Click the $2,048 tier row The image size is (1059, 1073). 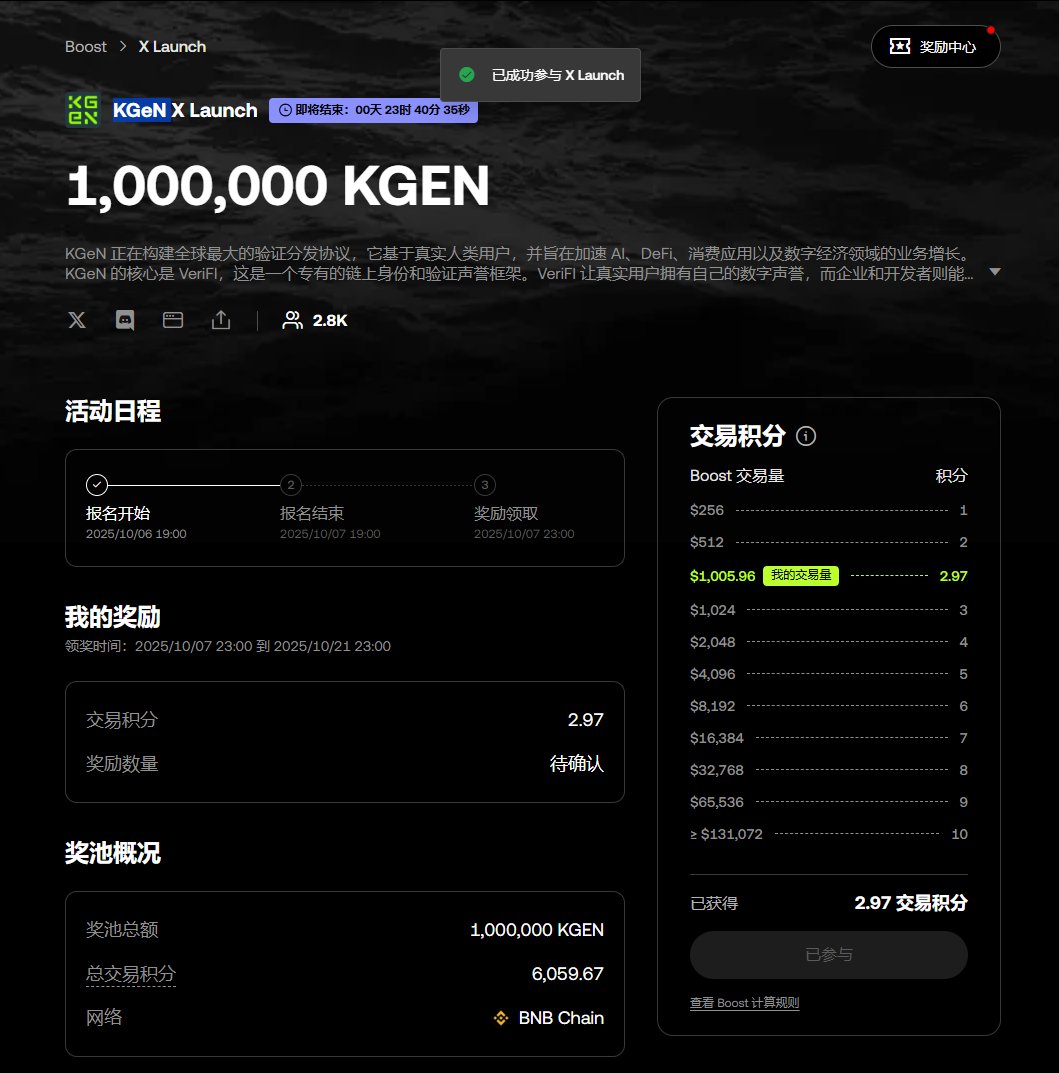[x=828, y=642]
